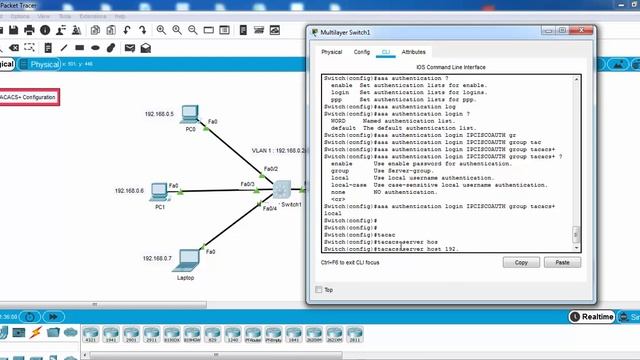Image resolution: width=640 pixels, height=360 pixels.
Task: Click the Power Cycle Devices button
Action: point(30,317)
